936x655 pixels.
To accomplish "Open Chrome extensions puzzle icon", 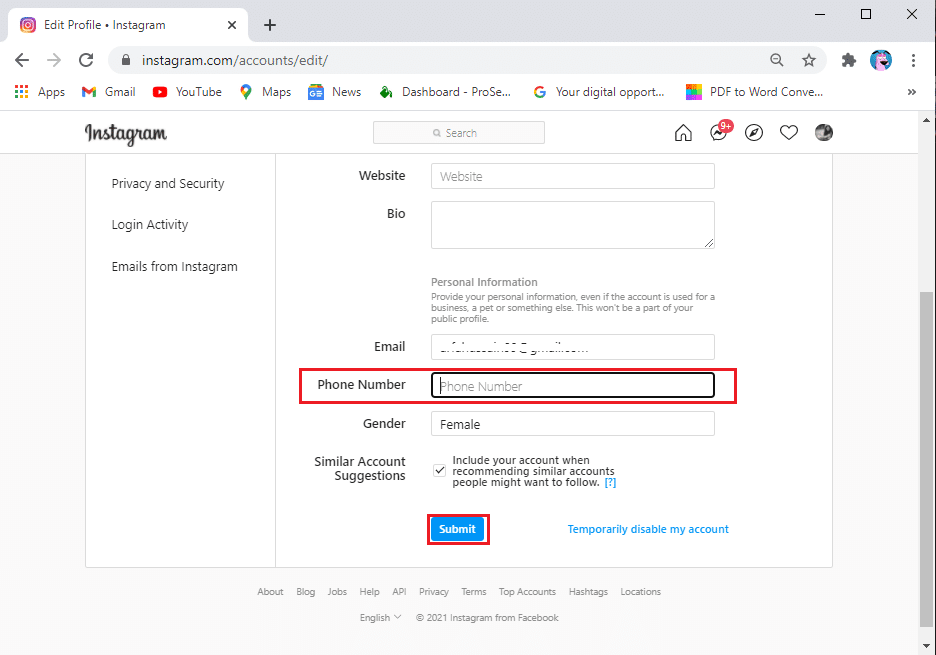I will pyautogui.click(x=849, y=60).
